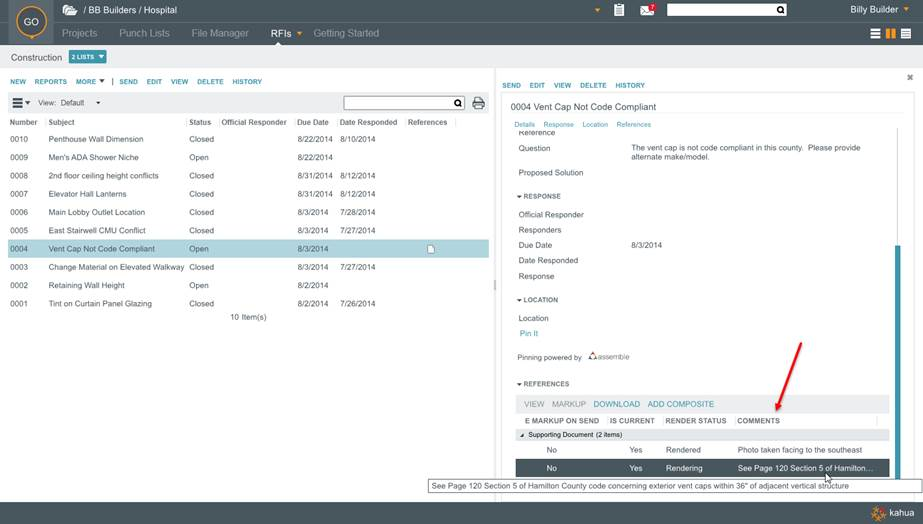This screenshot has width=923, height=524.
Task: Open the File Manager tab
Action: click(220, 33)
